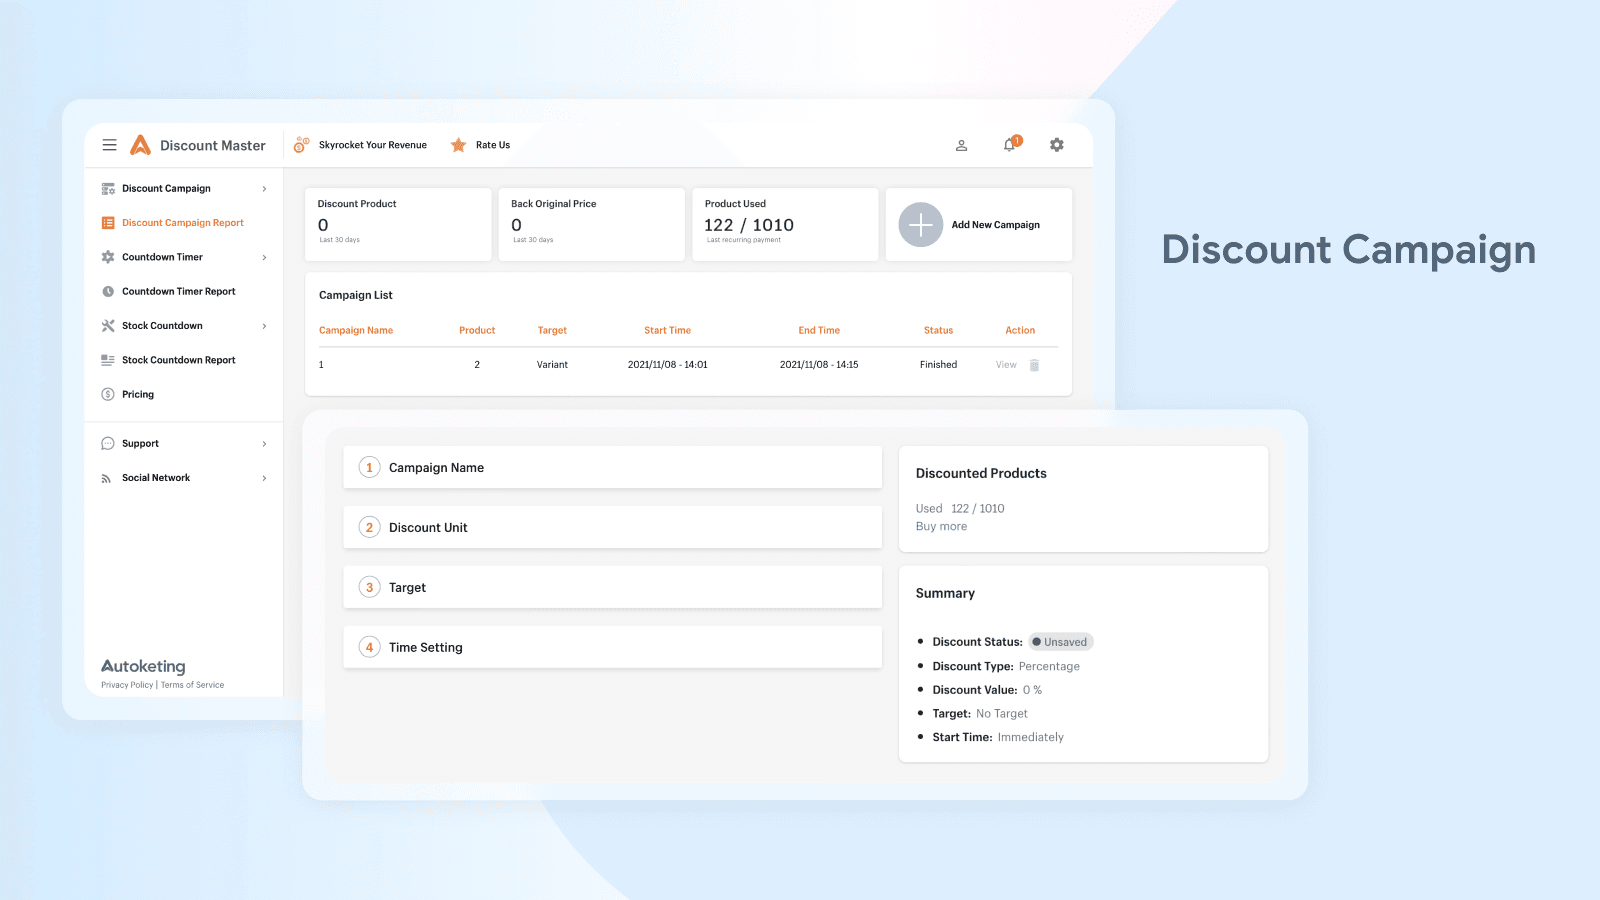The width and height of the screenshot is (1600, 900).
Task: View campaign 1 details
Action: (1006, 365)
